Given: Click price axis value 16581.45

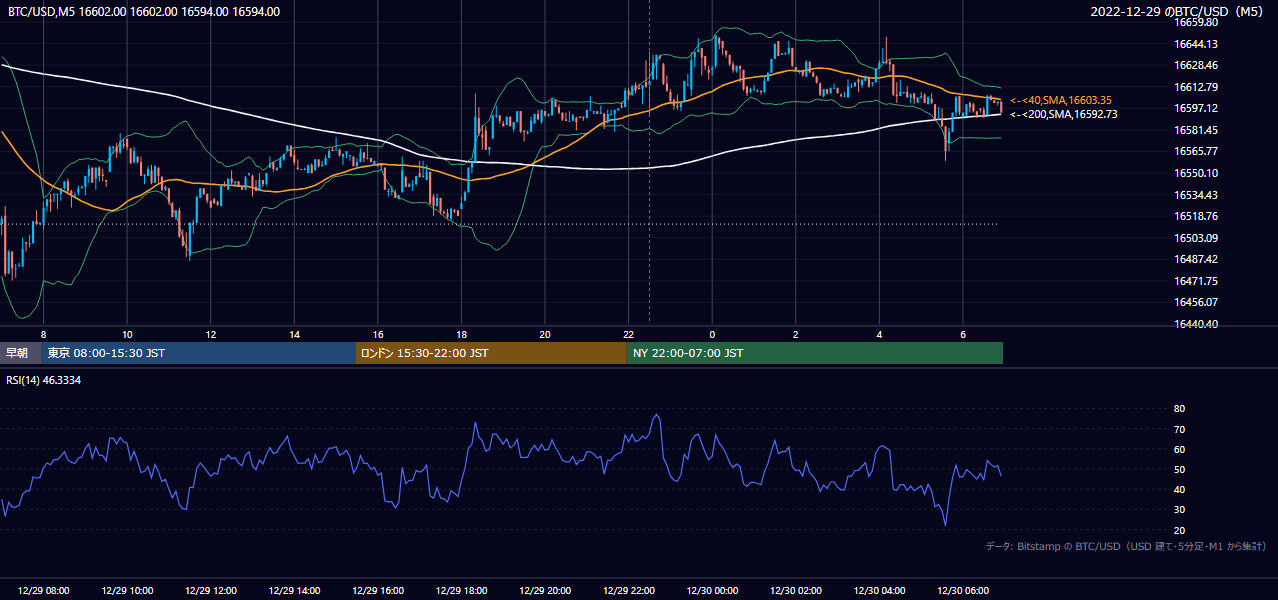Looking at the screenshot, I should click(x=1195, y=130).
